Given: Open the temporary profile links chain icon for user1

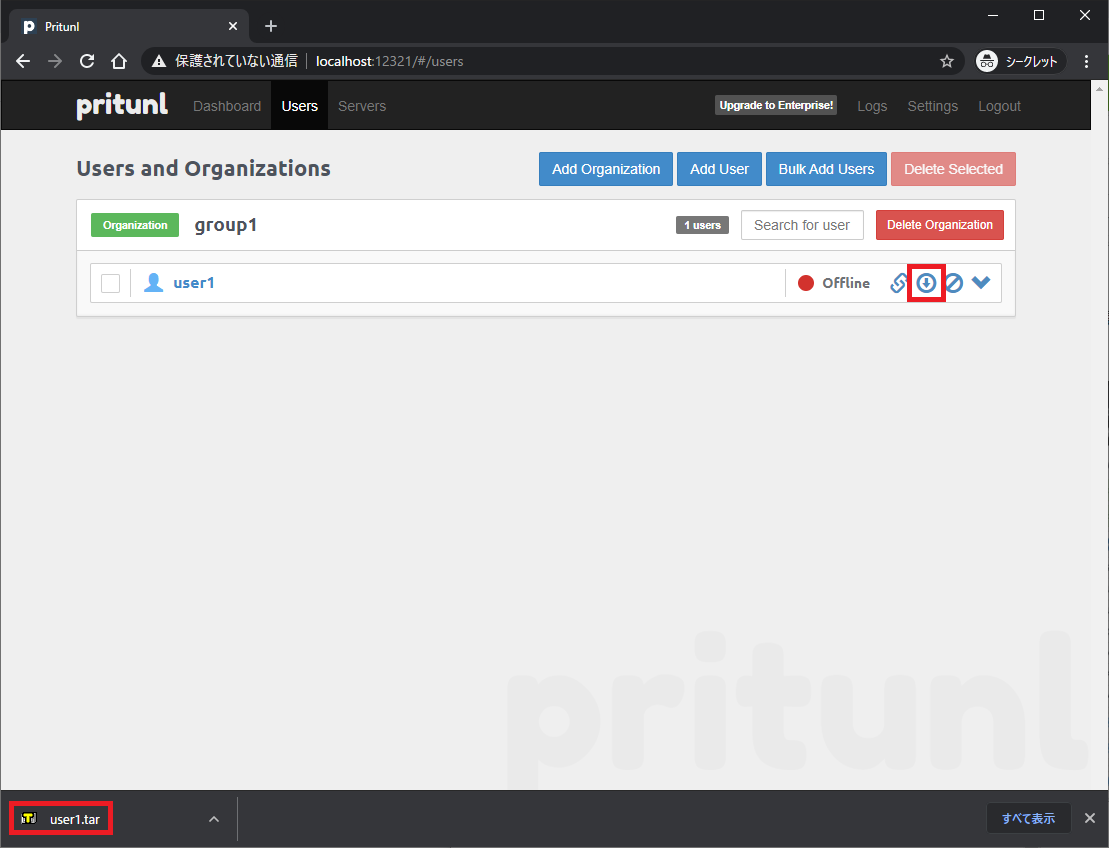Looking at the screenshot, I should click(x=898, y=283).
